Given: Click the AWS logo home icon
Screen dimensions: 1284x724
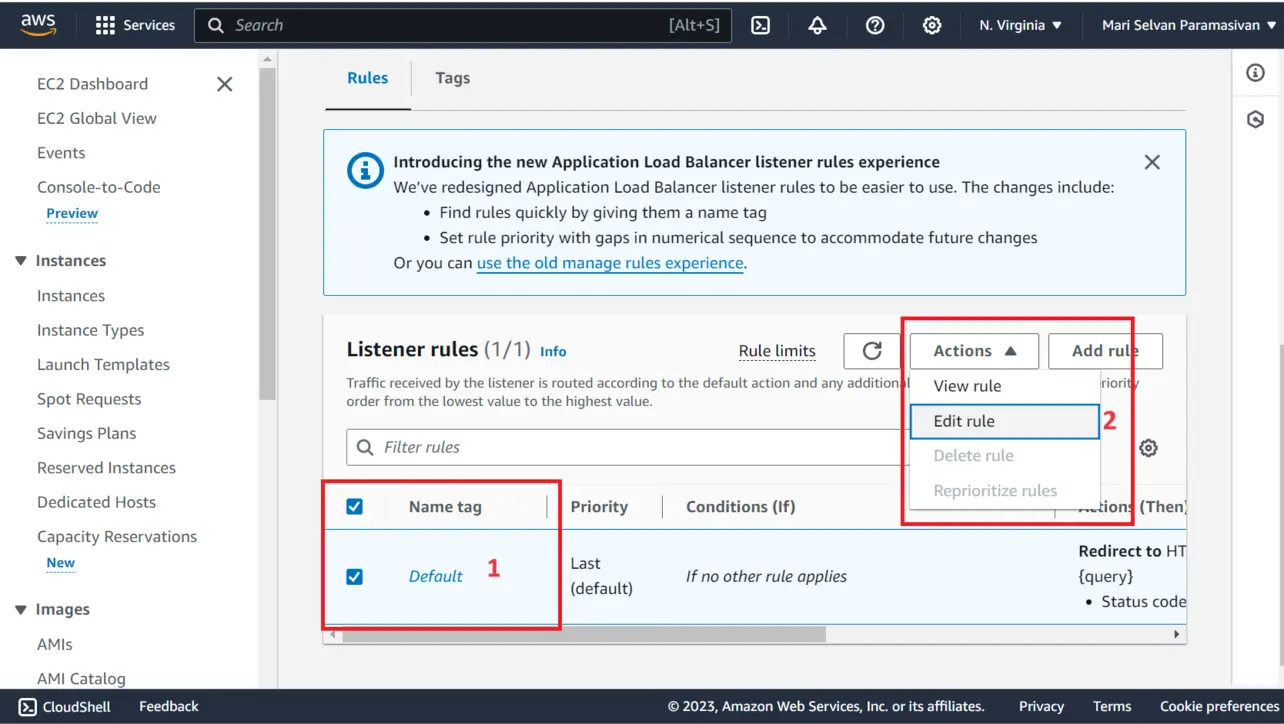Looking at the screenshot, I should click(38, 25).
